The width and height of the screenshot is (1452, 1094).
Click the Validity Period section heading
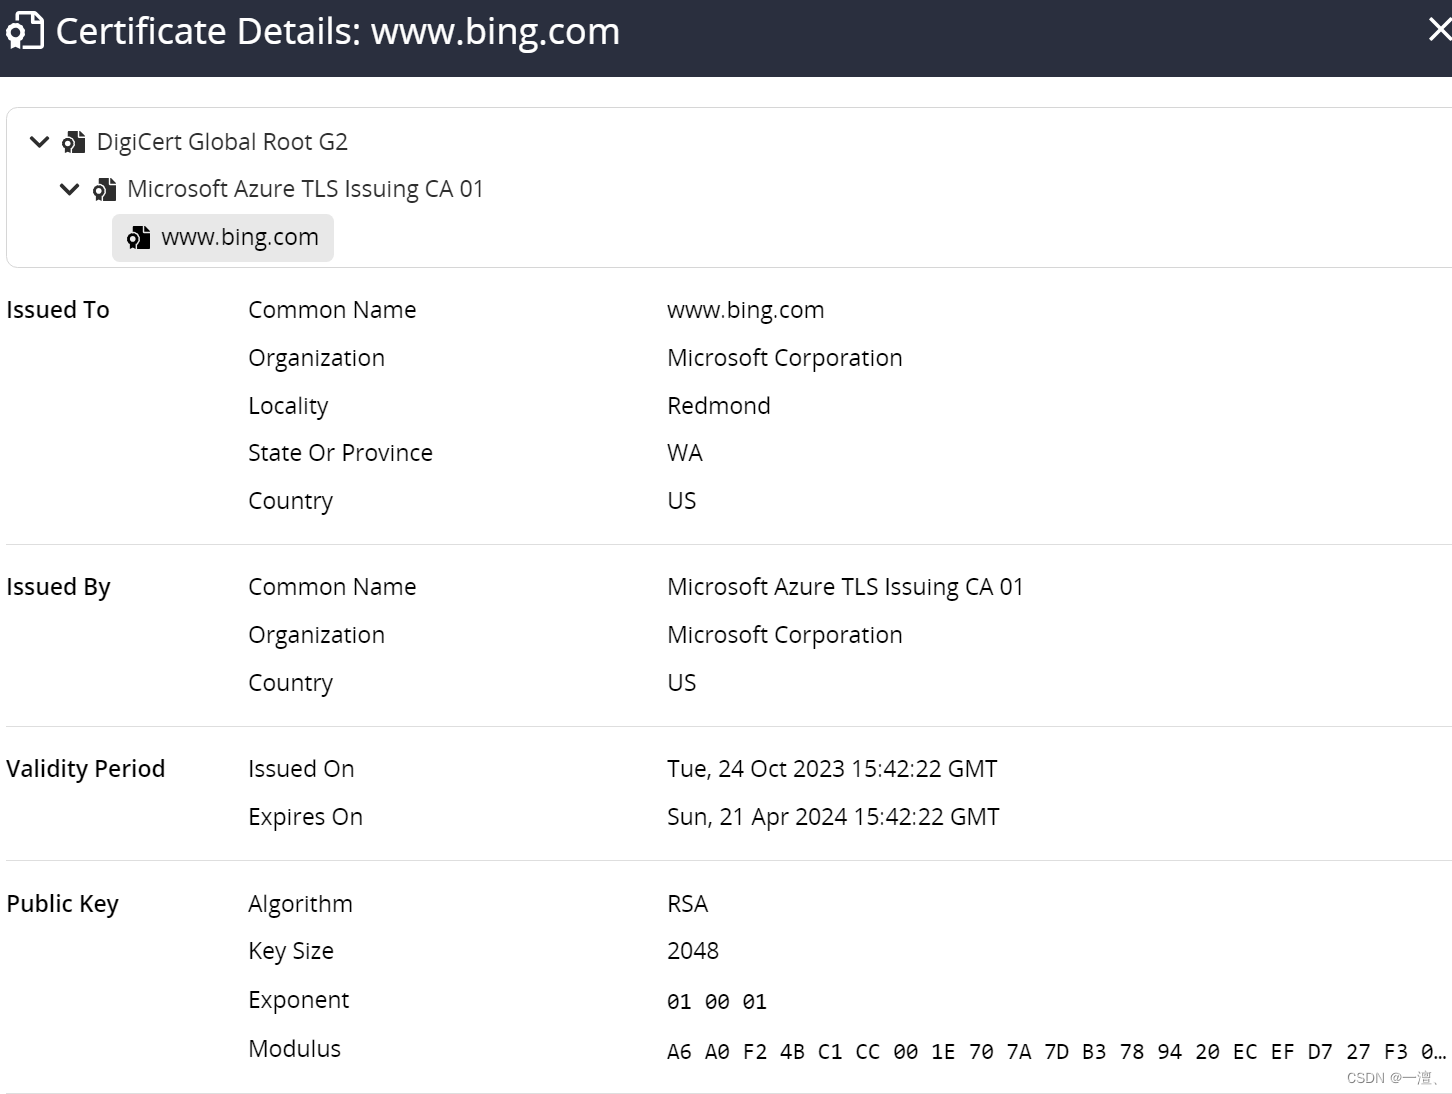[x=85, y=769]
